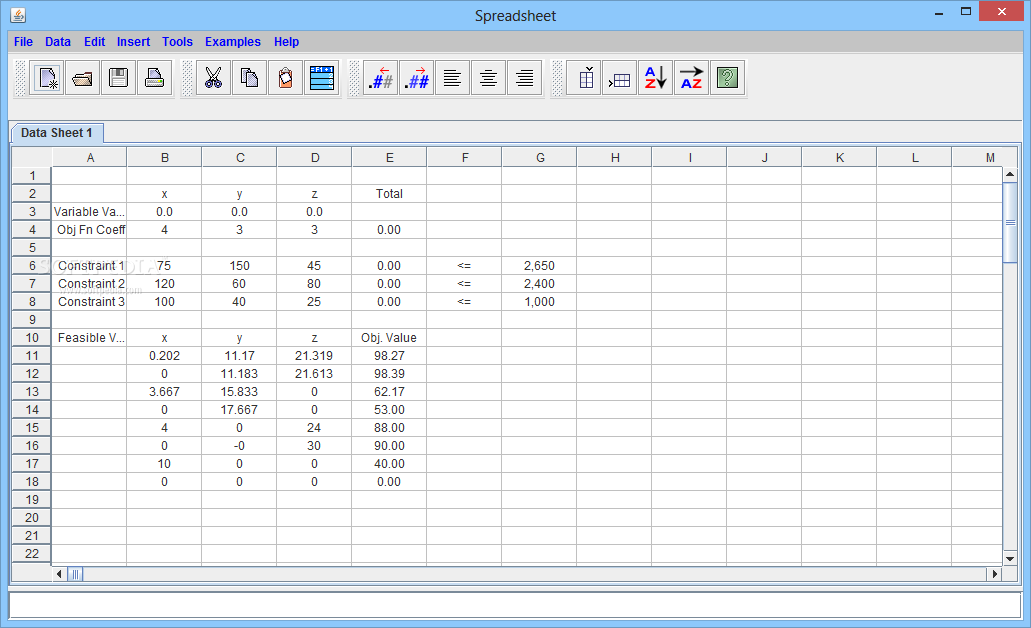Click the horizontal scrollbar left arrow
This screenshot has width=1031, height=628.
59,574
